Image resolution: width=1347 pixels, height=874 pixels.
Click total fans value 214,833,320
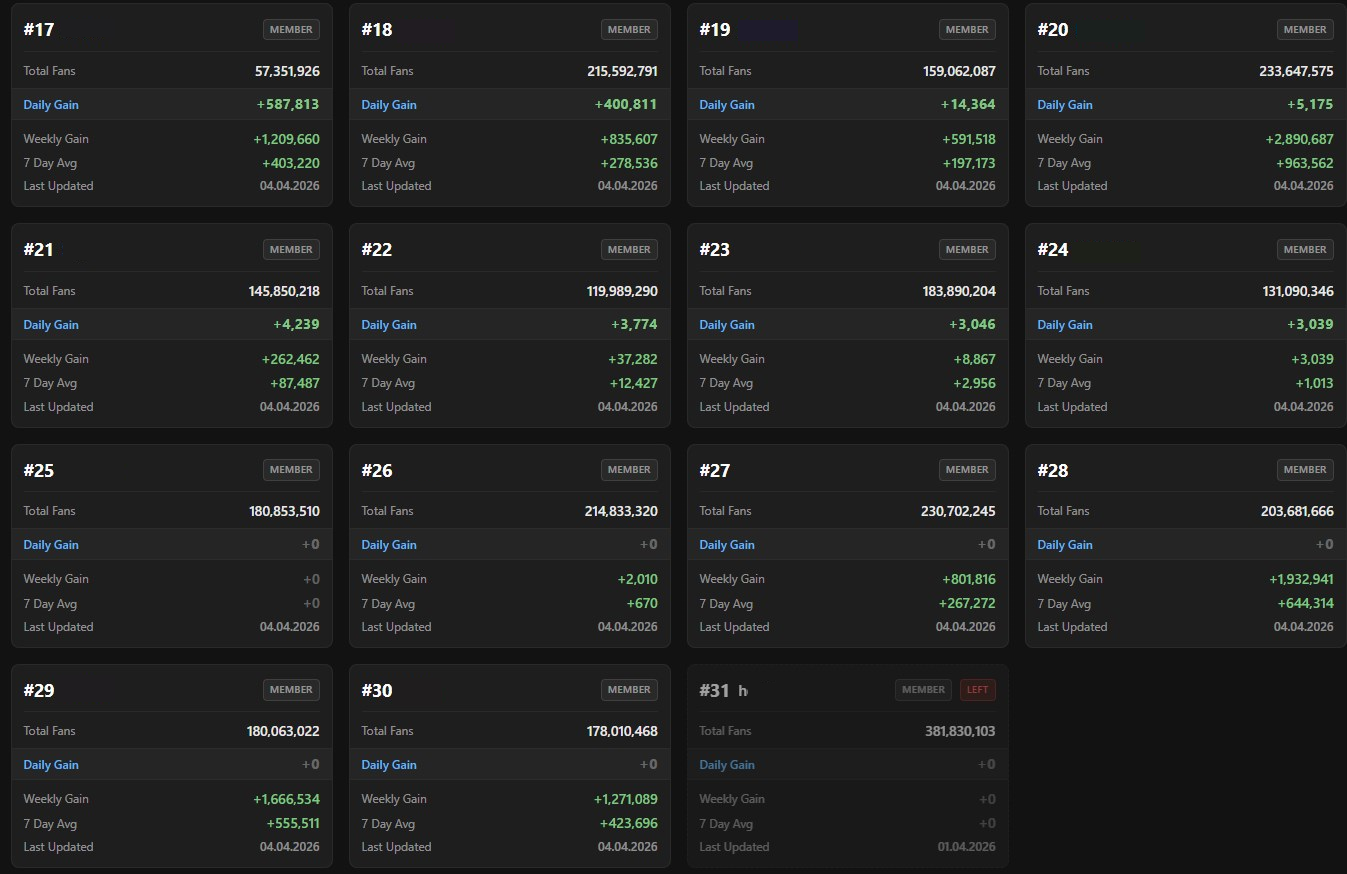pos(622,511)
